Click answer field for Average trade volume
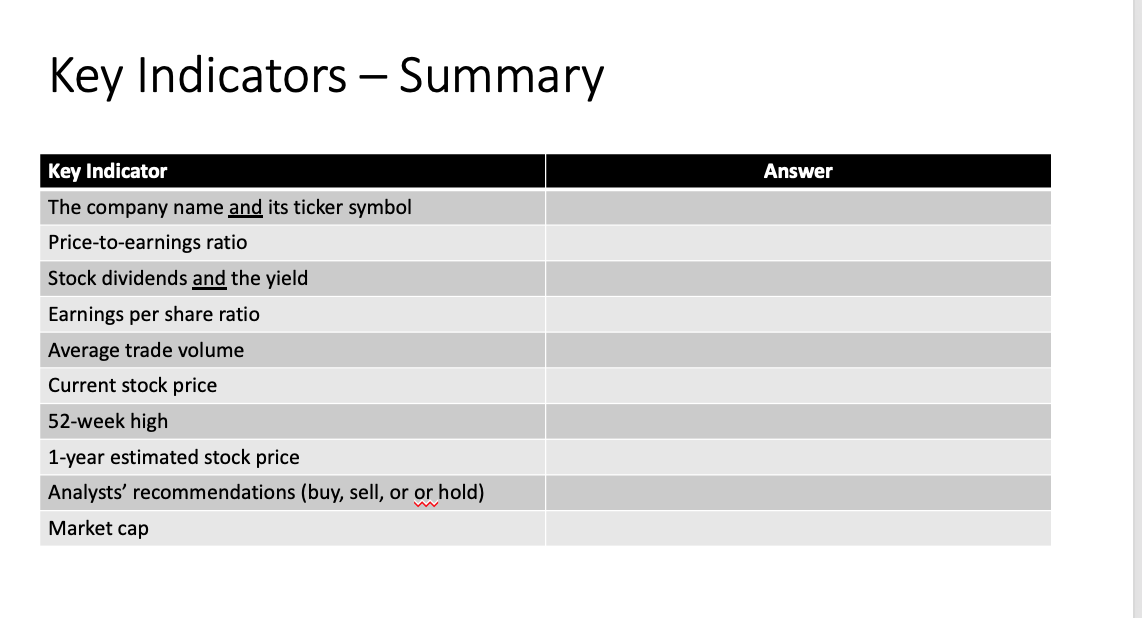1142x618 pixels. coord(798,350)
